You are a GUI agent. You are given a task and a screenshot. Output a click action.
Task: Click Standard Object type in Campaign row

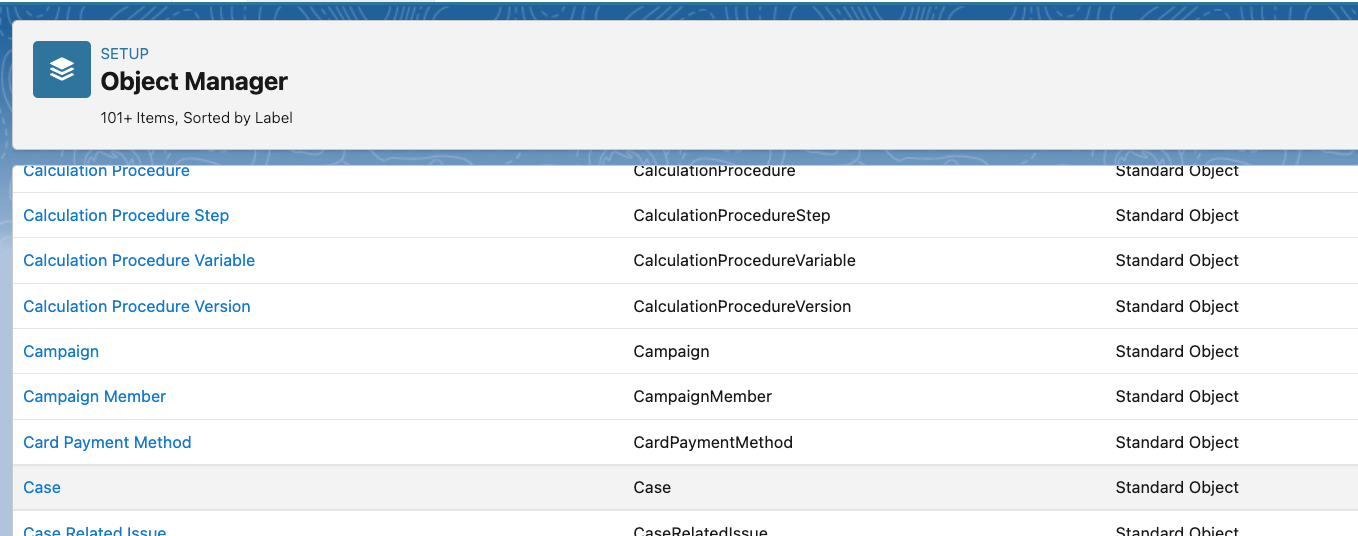pos(1177,352)
